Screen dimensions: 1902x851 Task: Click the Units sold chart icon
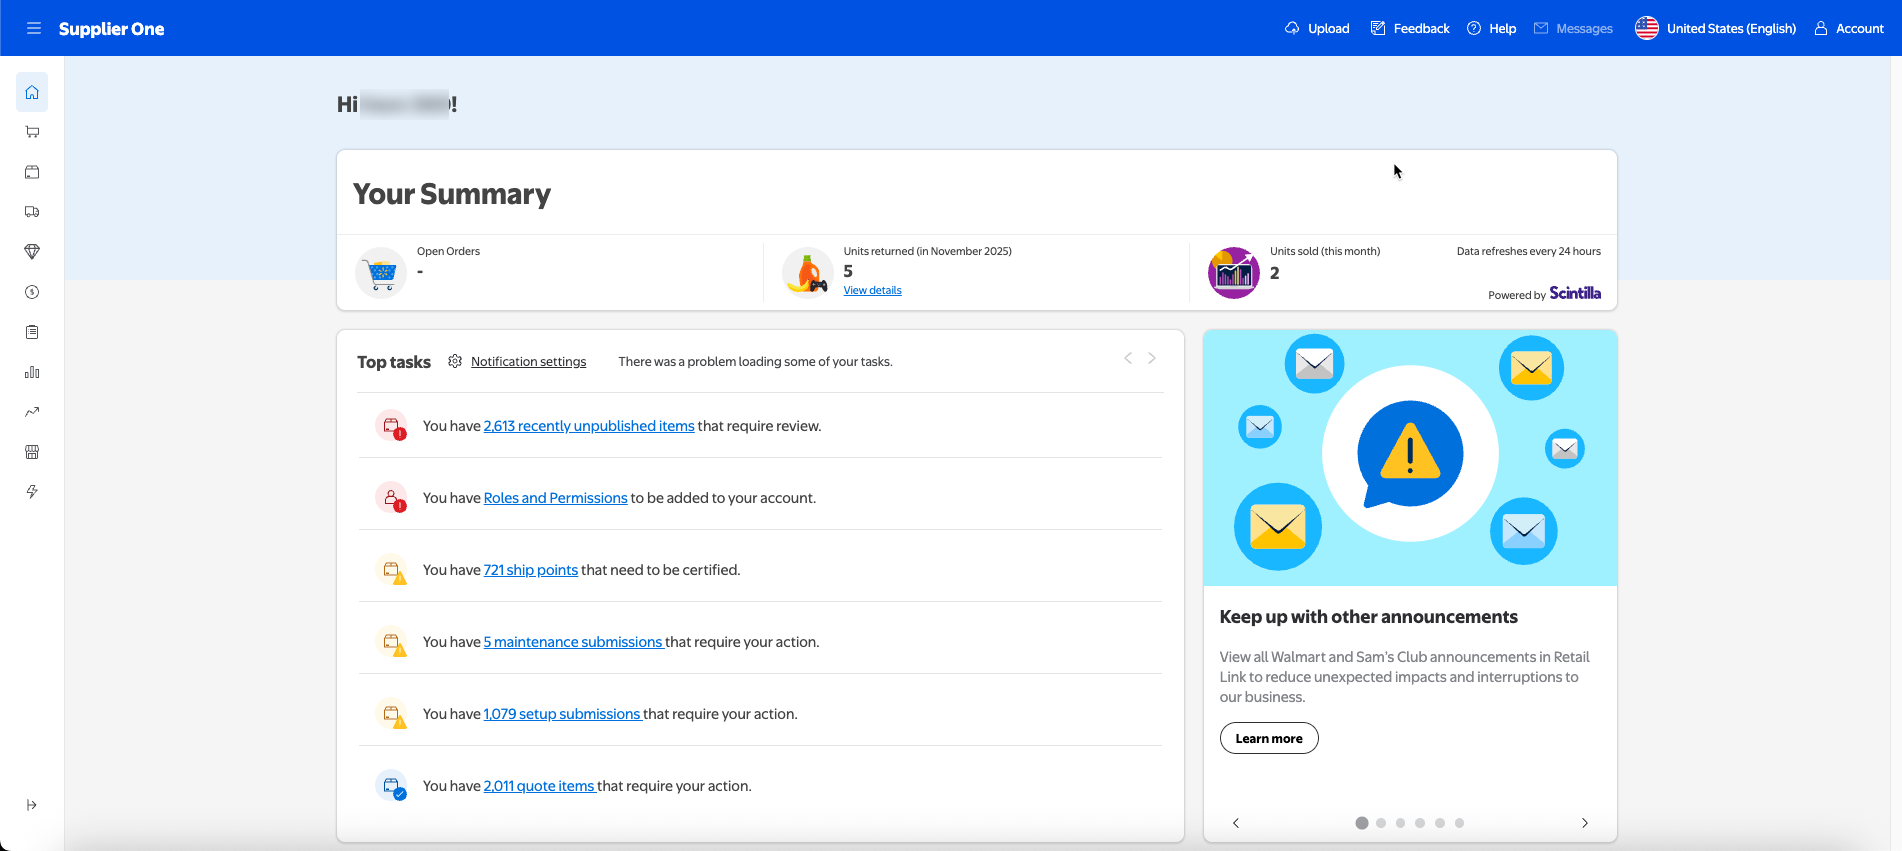(x=1234, y=273)
